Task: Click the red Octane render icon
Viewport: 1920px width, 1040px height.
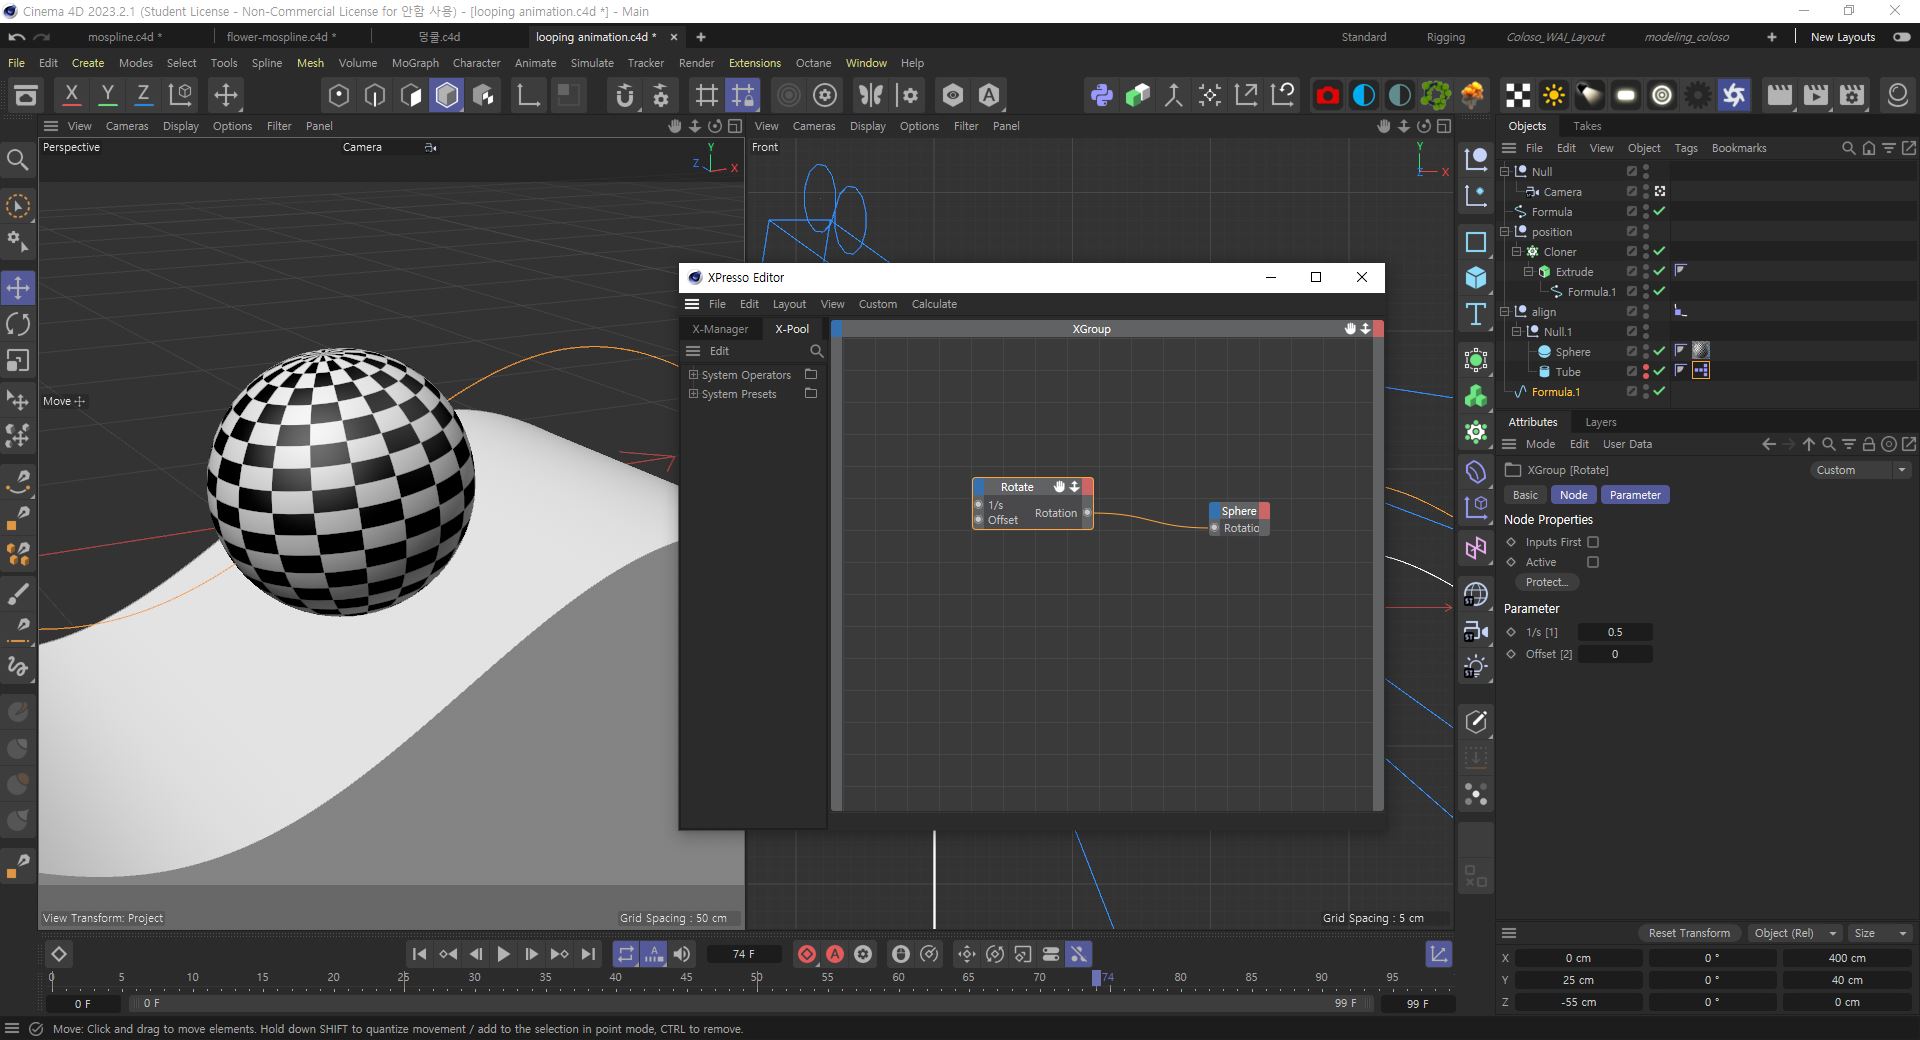Action: tap(1327, 95)
